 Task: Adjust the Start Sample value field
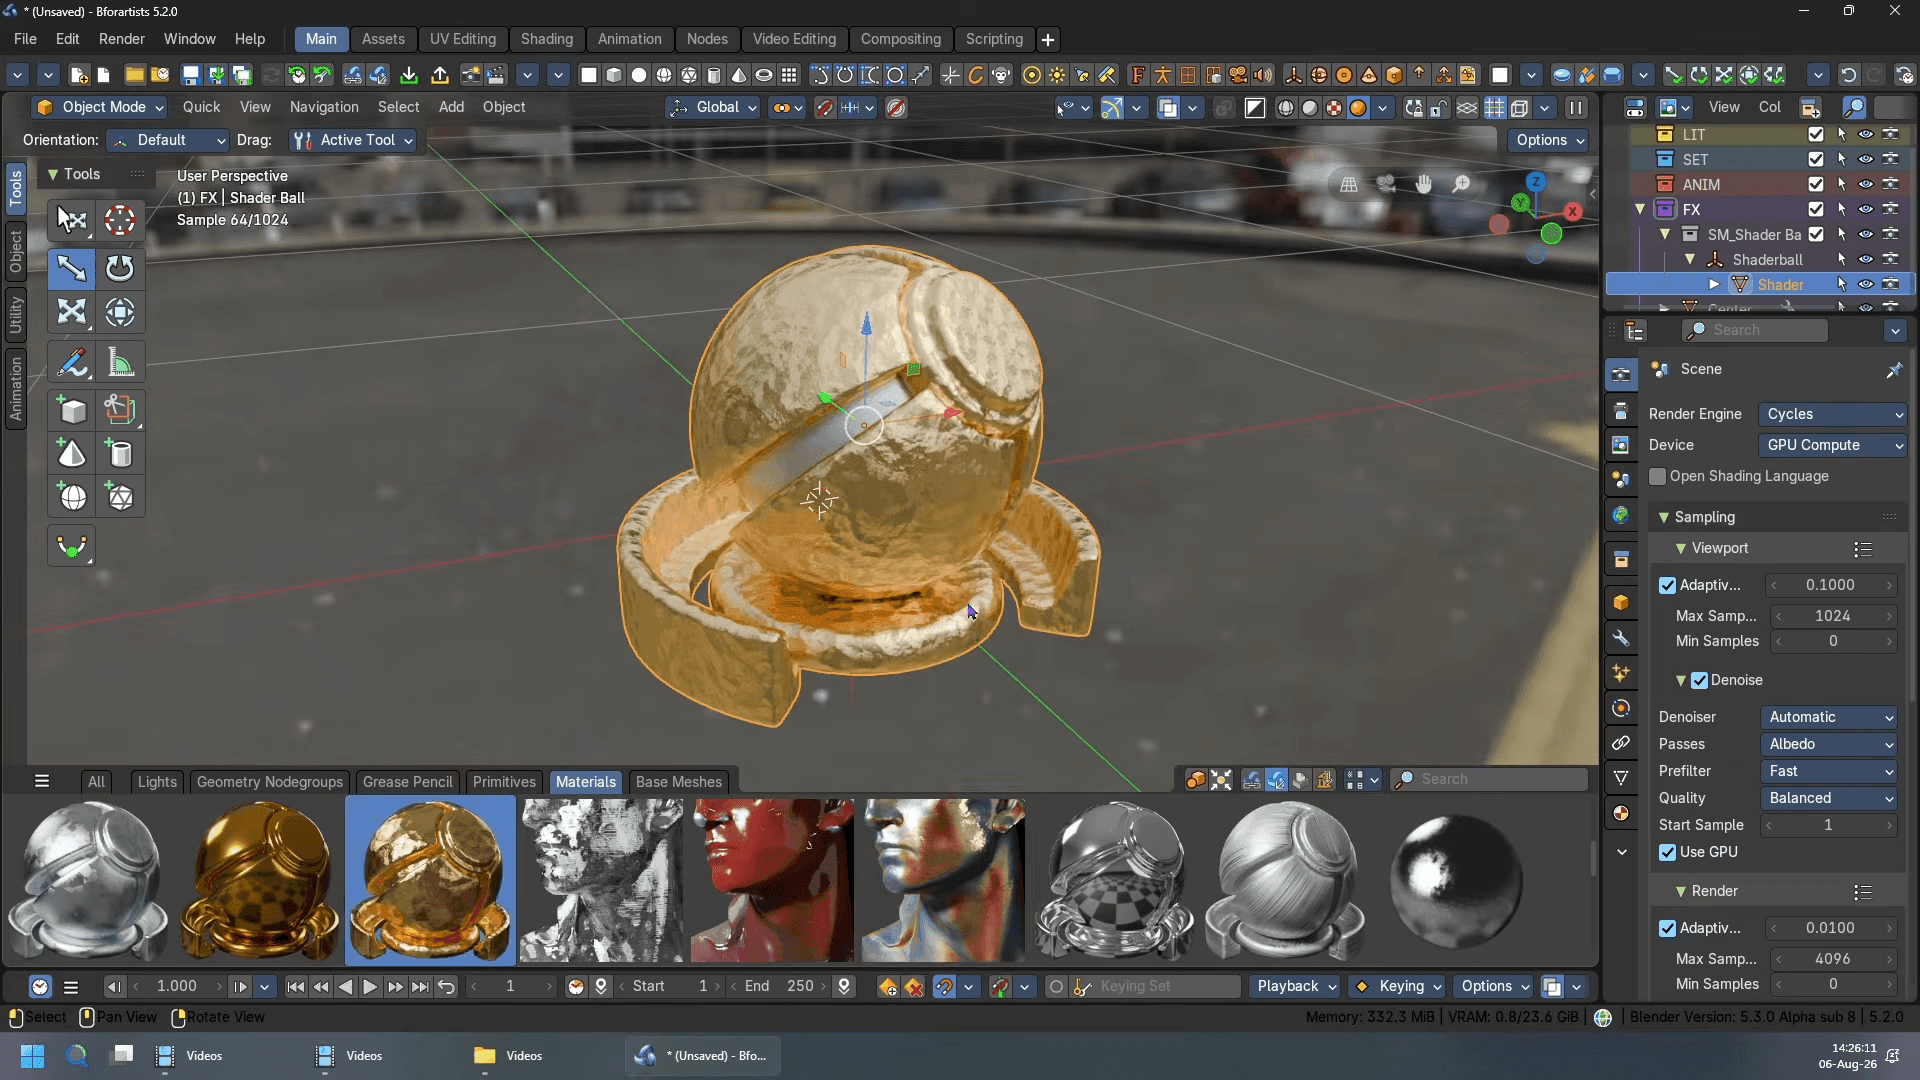(1829, 825)
